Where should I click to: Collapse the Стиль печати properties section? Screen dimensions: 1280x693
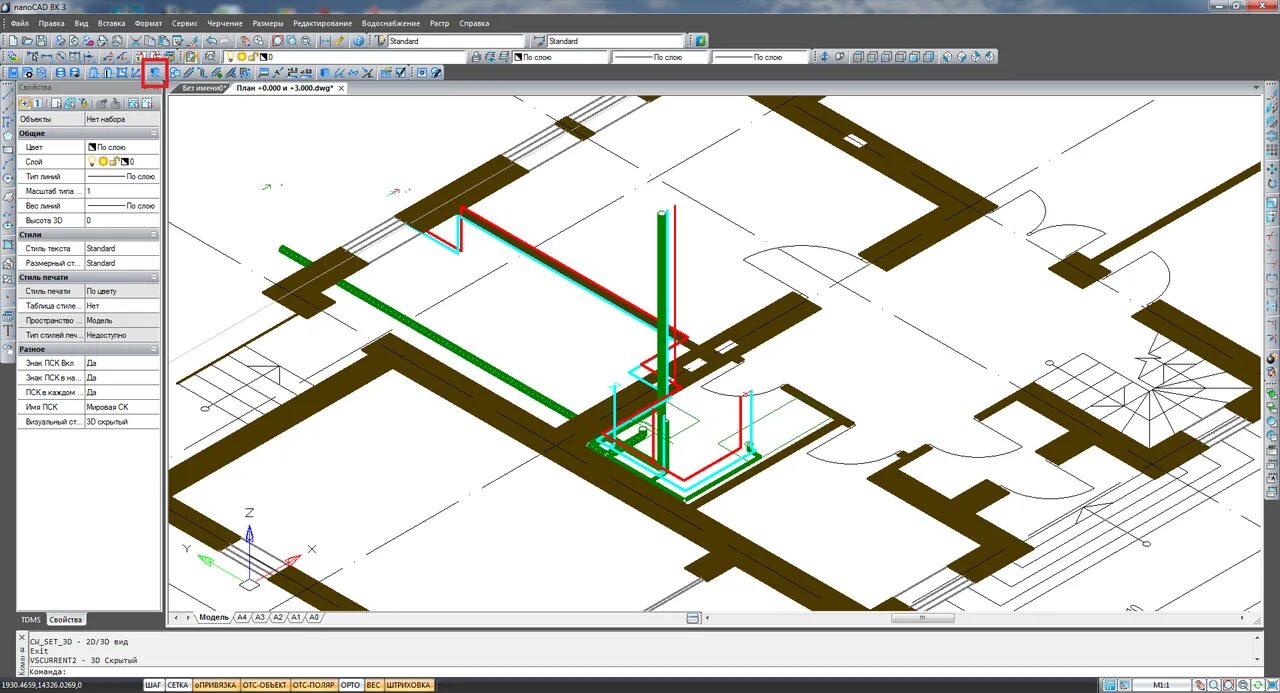154,277
